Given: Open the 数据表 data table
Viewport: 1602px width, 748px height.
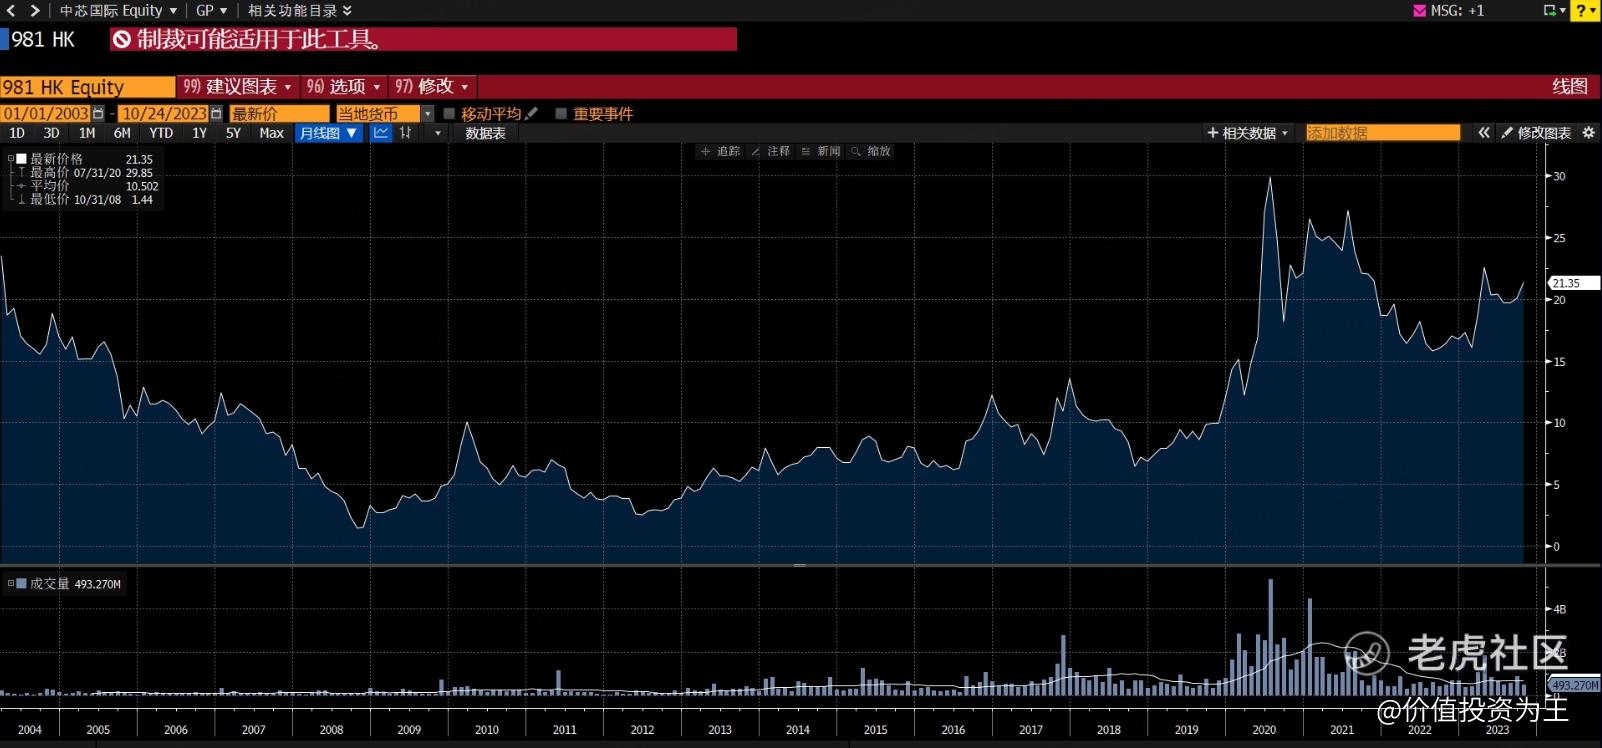Looking at the screenshot, I should 485,133.
